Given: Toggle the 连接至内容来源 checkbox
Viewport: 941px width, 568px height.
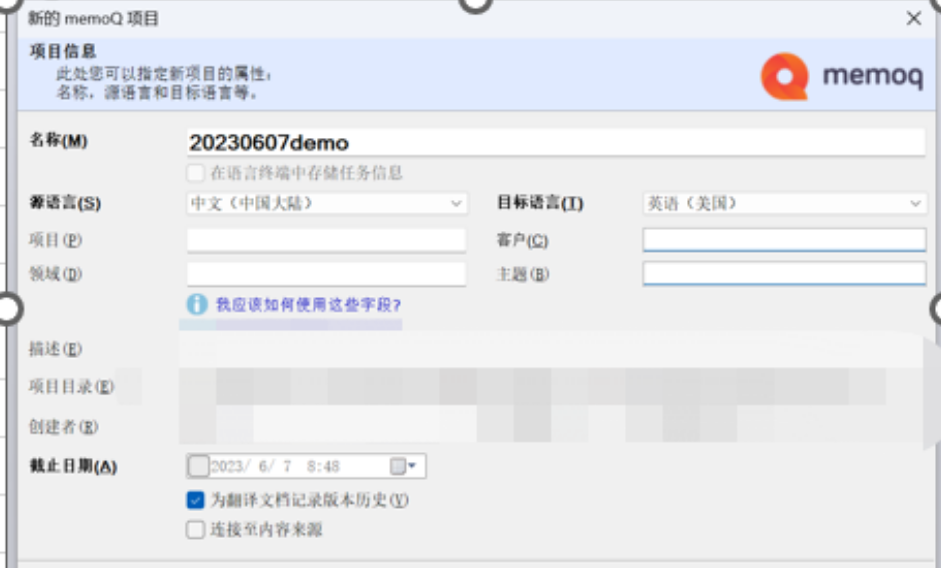Looking at the screenshot, I should pos(196,530).
